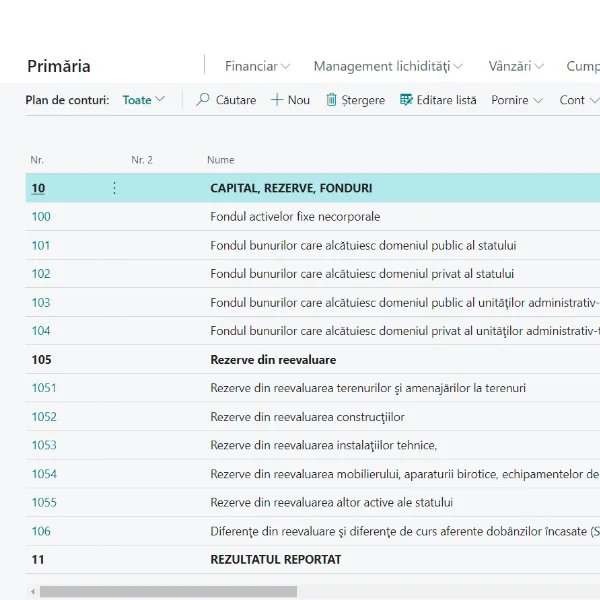The image size is (600, 600).
Task: Click the plus icon for Nou
Action: coord(277,100)
